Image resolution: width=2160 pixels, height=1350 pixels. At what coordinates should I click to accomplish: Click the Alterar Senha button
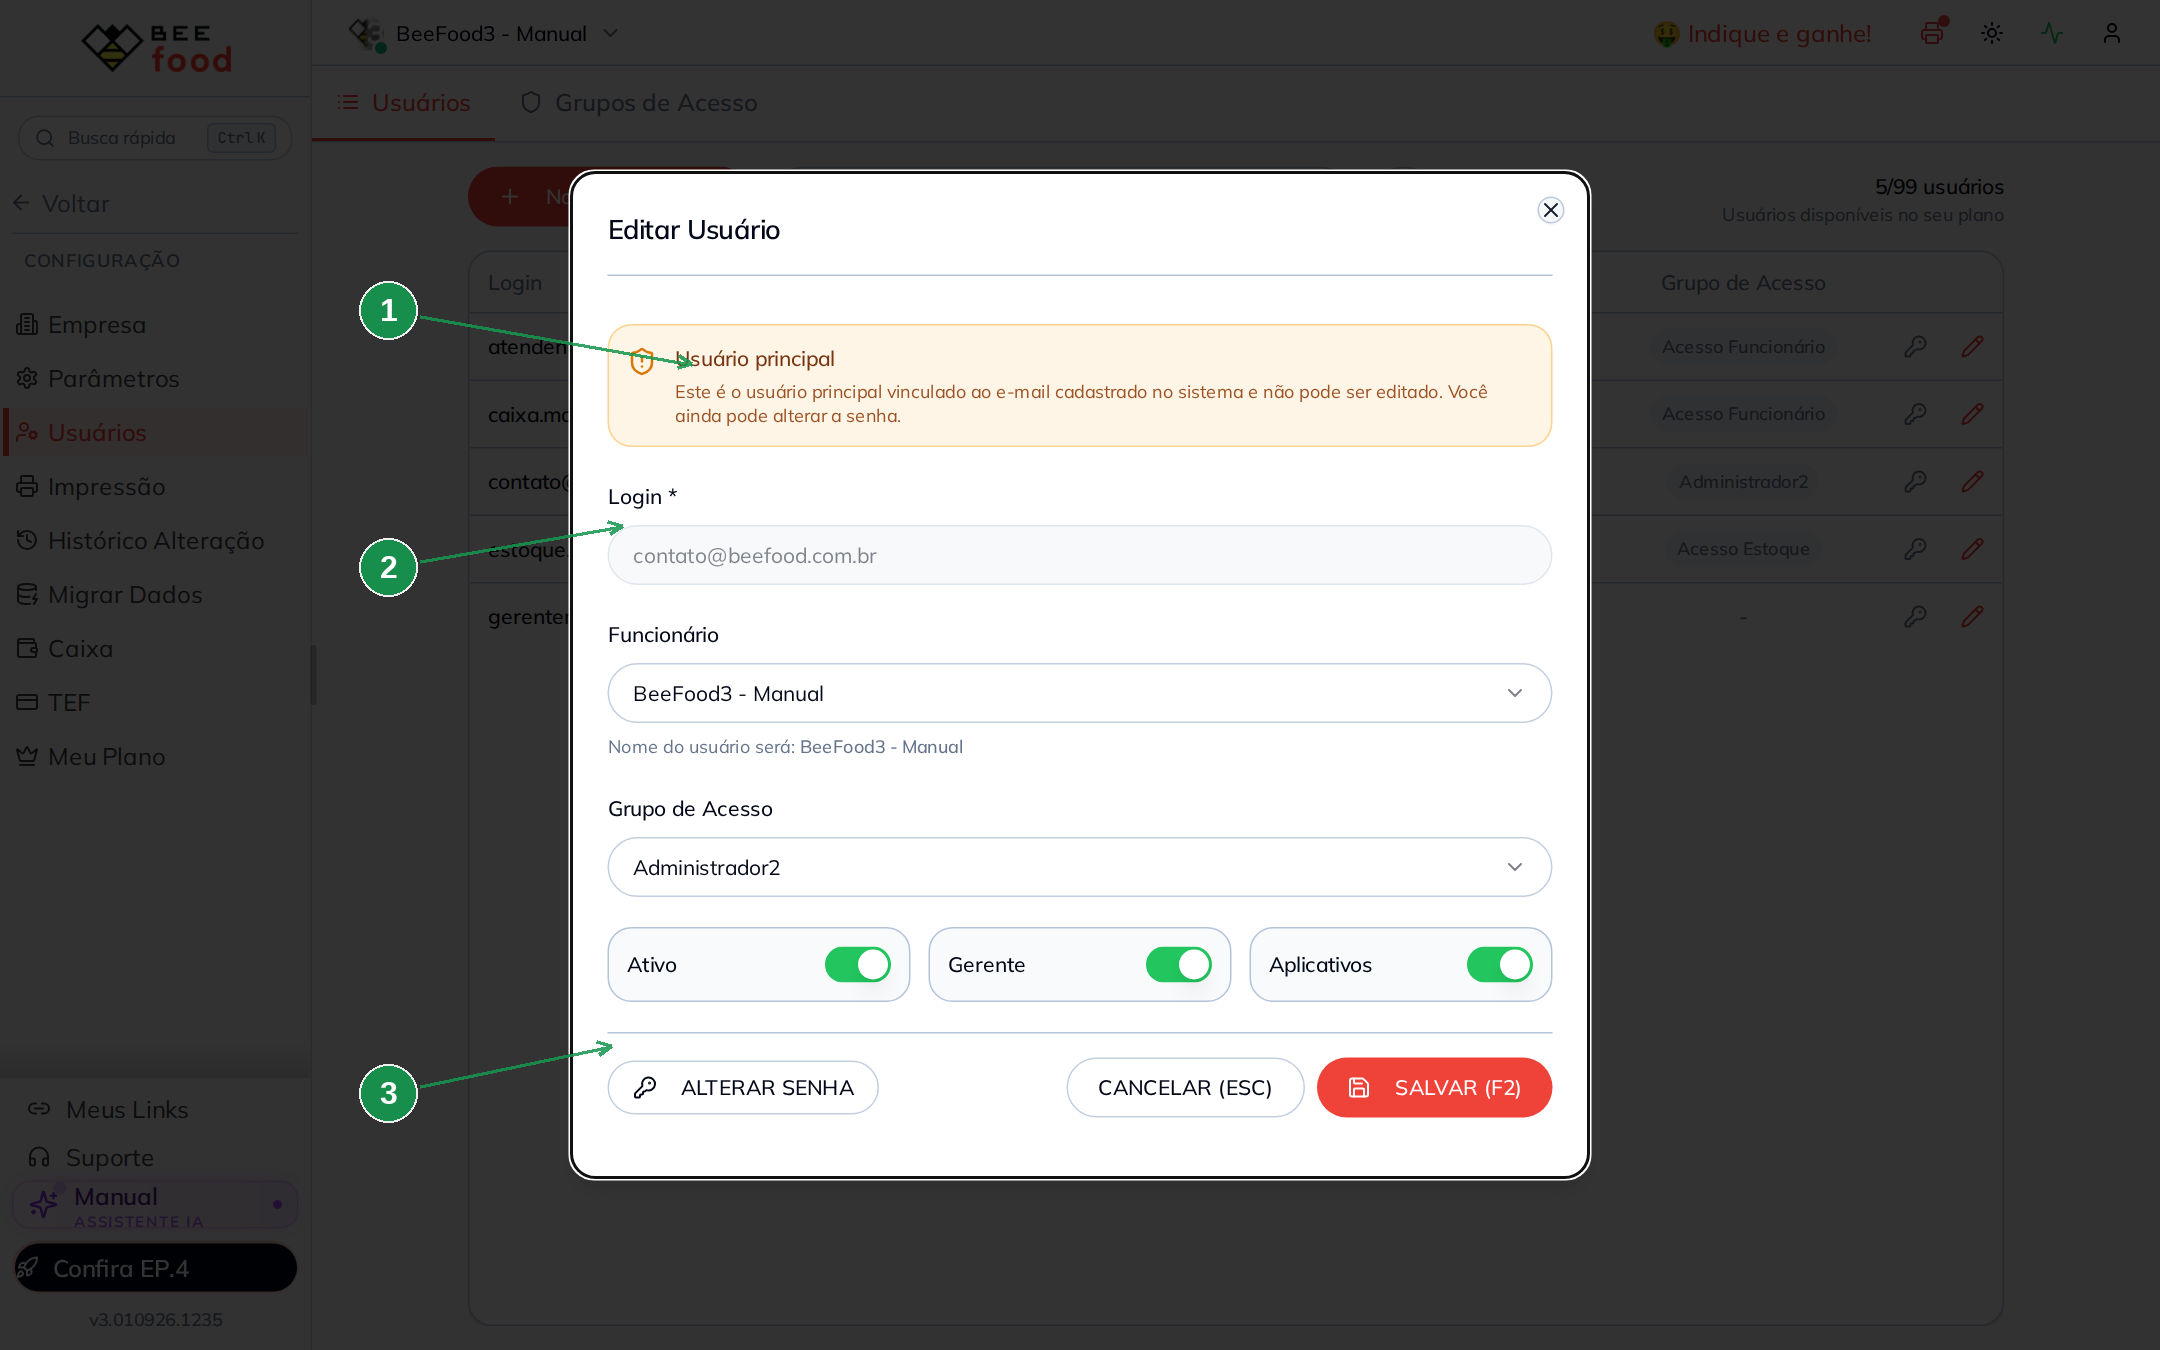tap(743, 1087)
